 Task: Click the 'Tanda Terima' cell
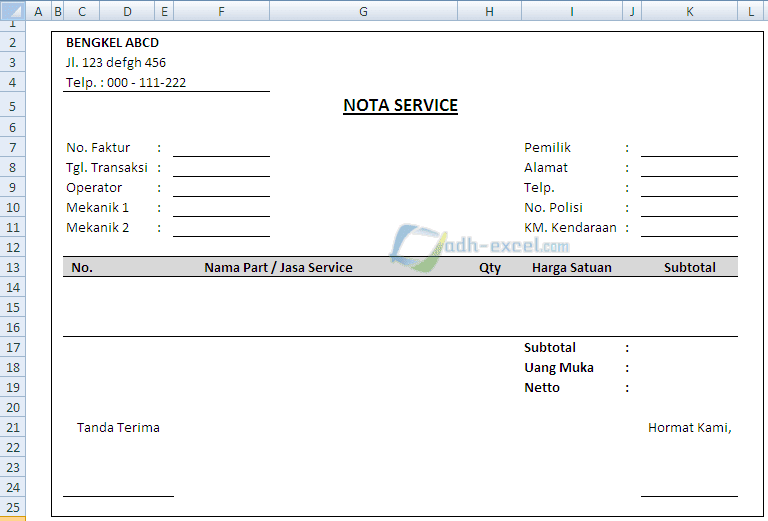pyautogui.click(x=118, y=427)
